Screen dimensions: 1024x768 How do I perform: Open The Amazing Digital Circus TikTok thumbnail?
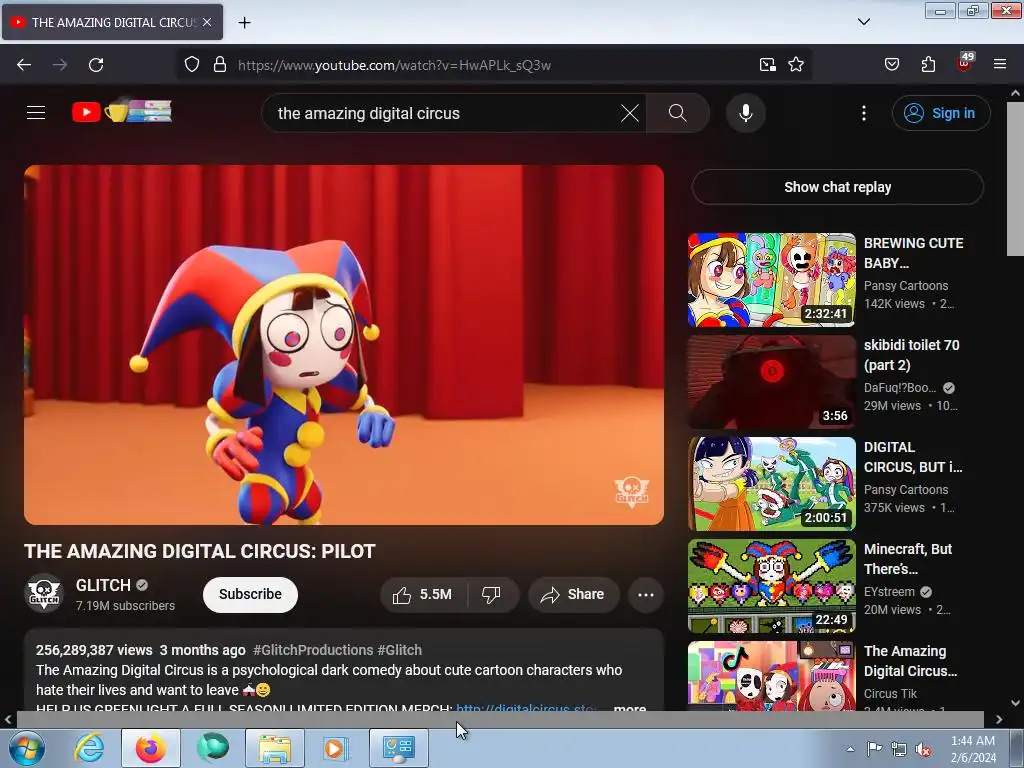pyautogui.click(x=771, y=676)
